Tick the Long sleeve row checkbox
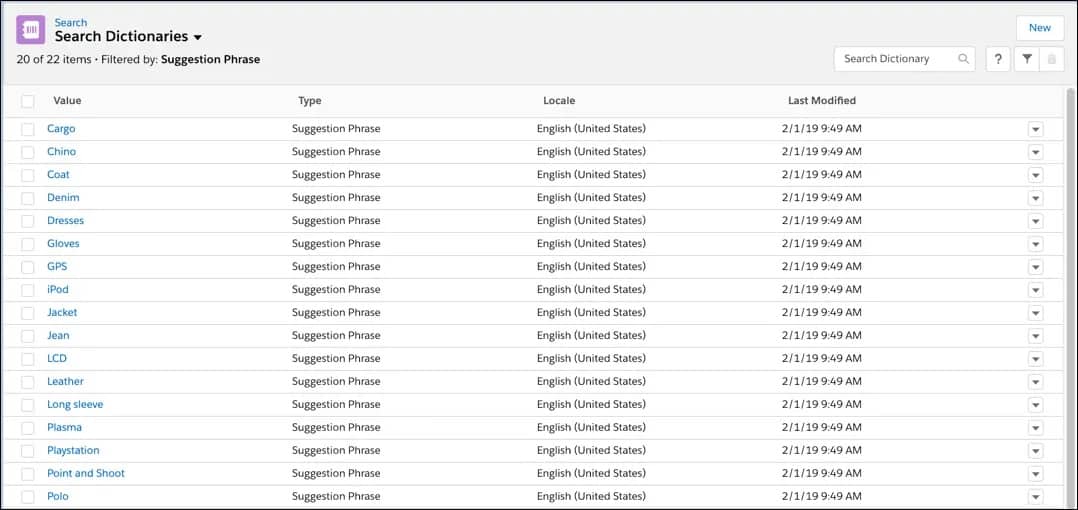This screenshot has width=1078, height=510. [x=28, y=405]
